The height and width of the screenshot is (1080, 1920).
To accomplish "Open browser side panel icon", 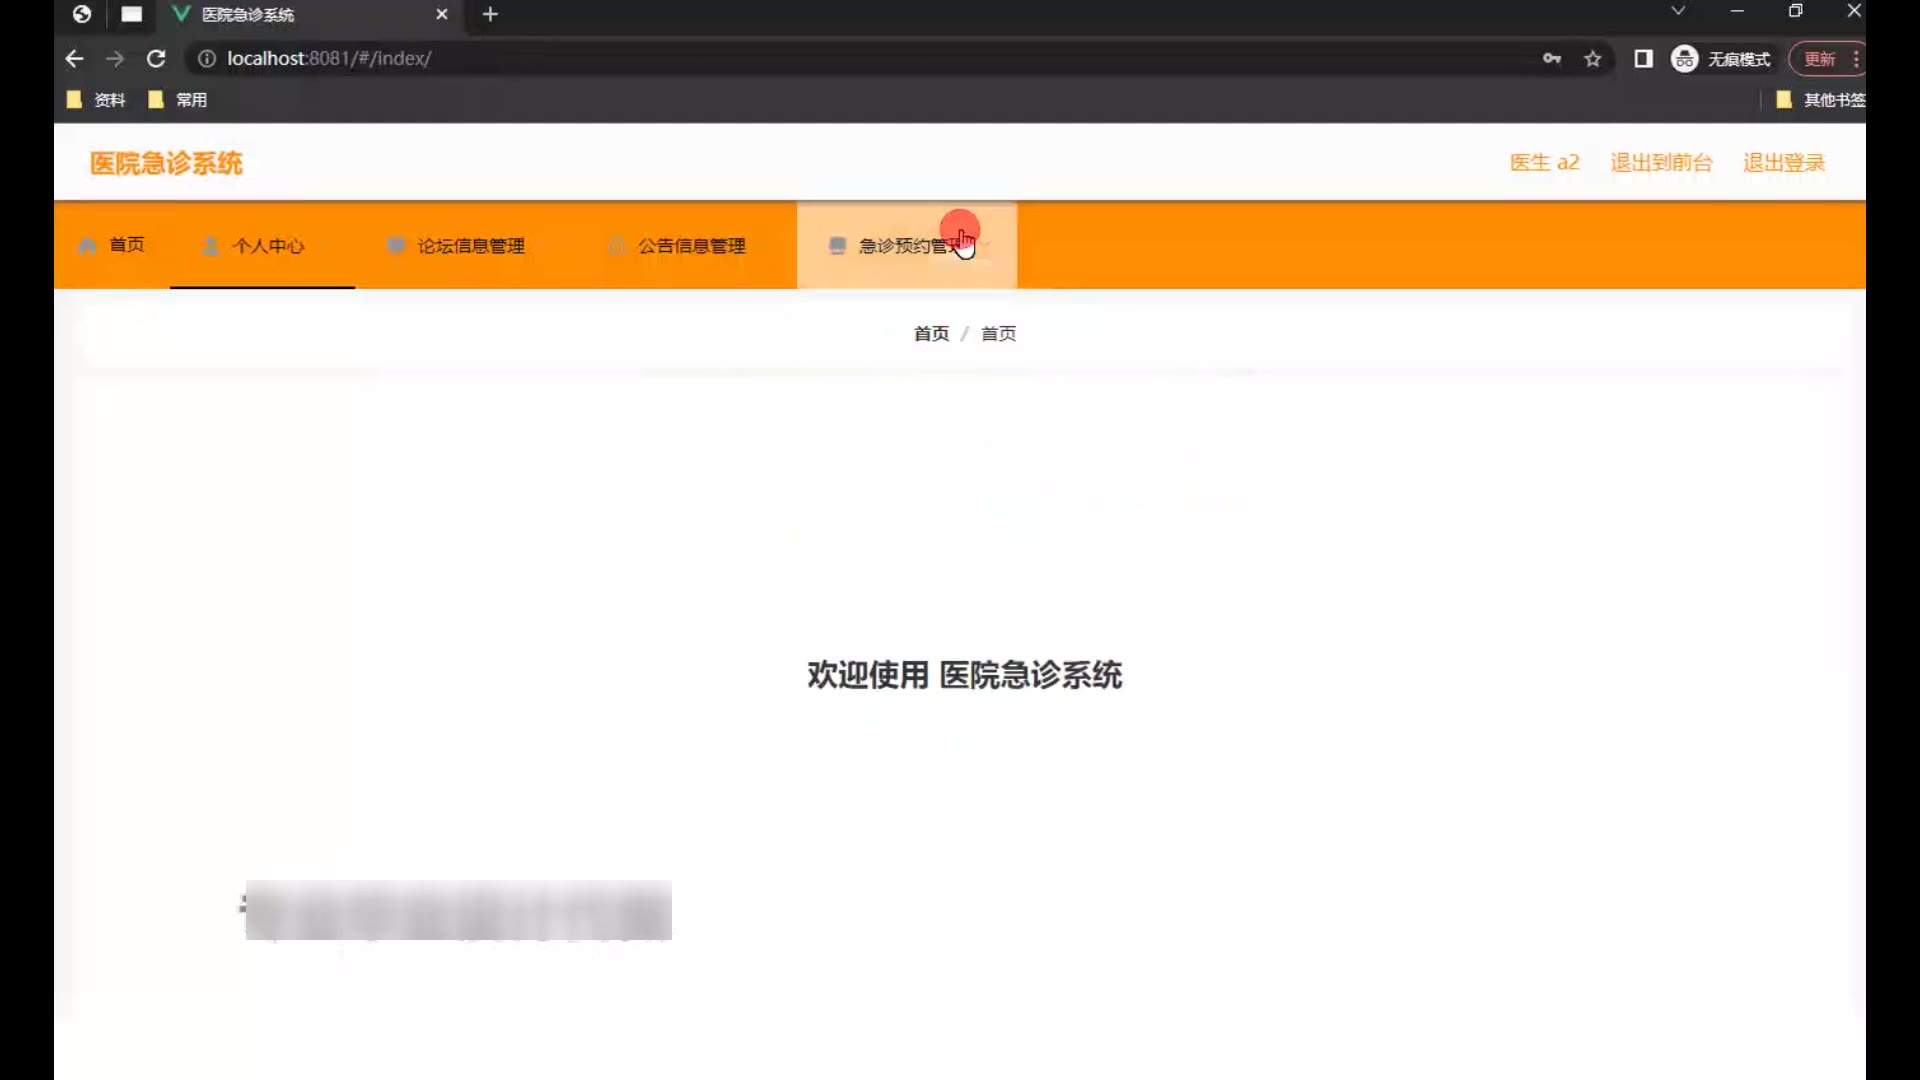I will (x=1643, y=59).
